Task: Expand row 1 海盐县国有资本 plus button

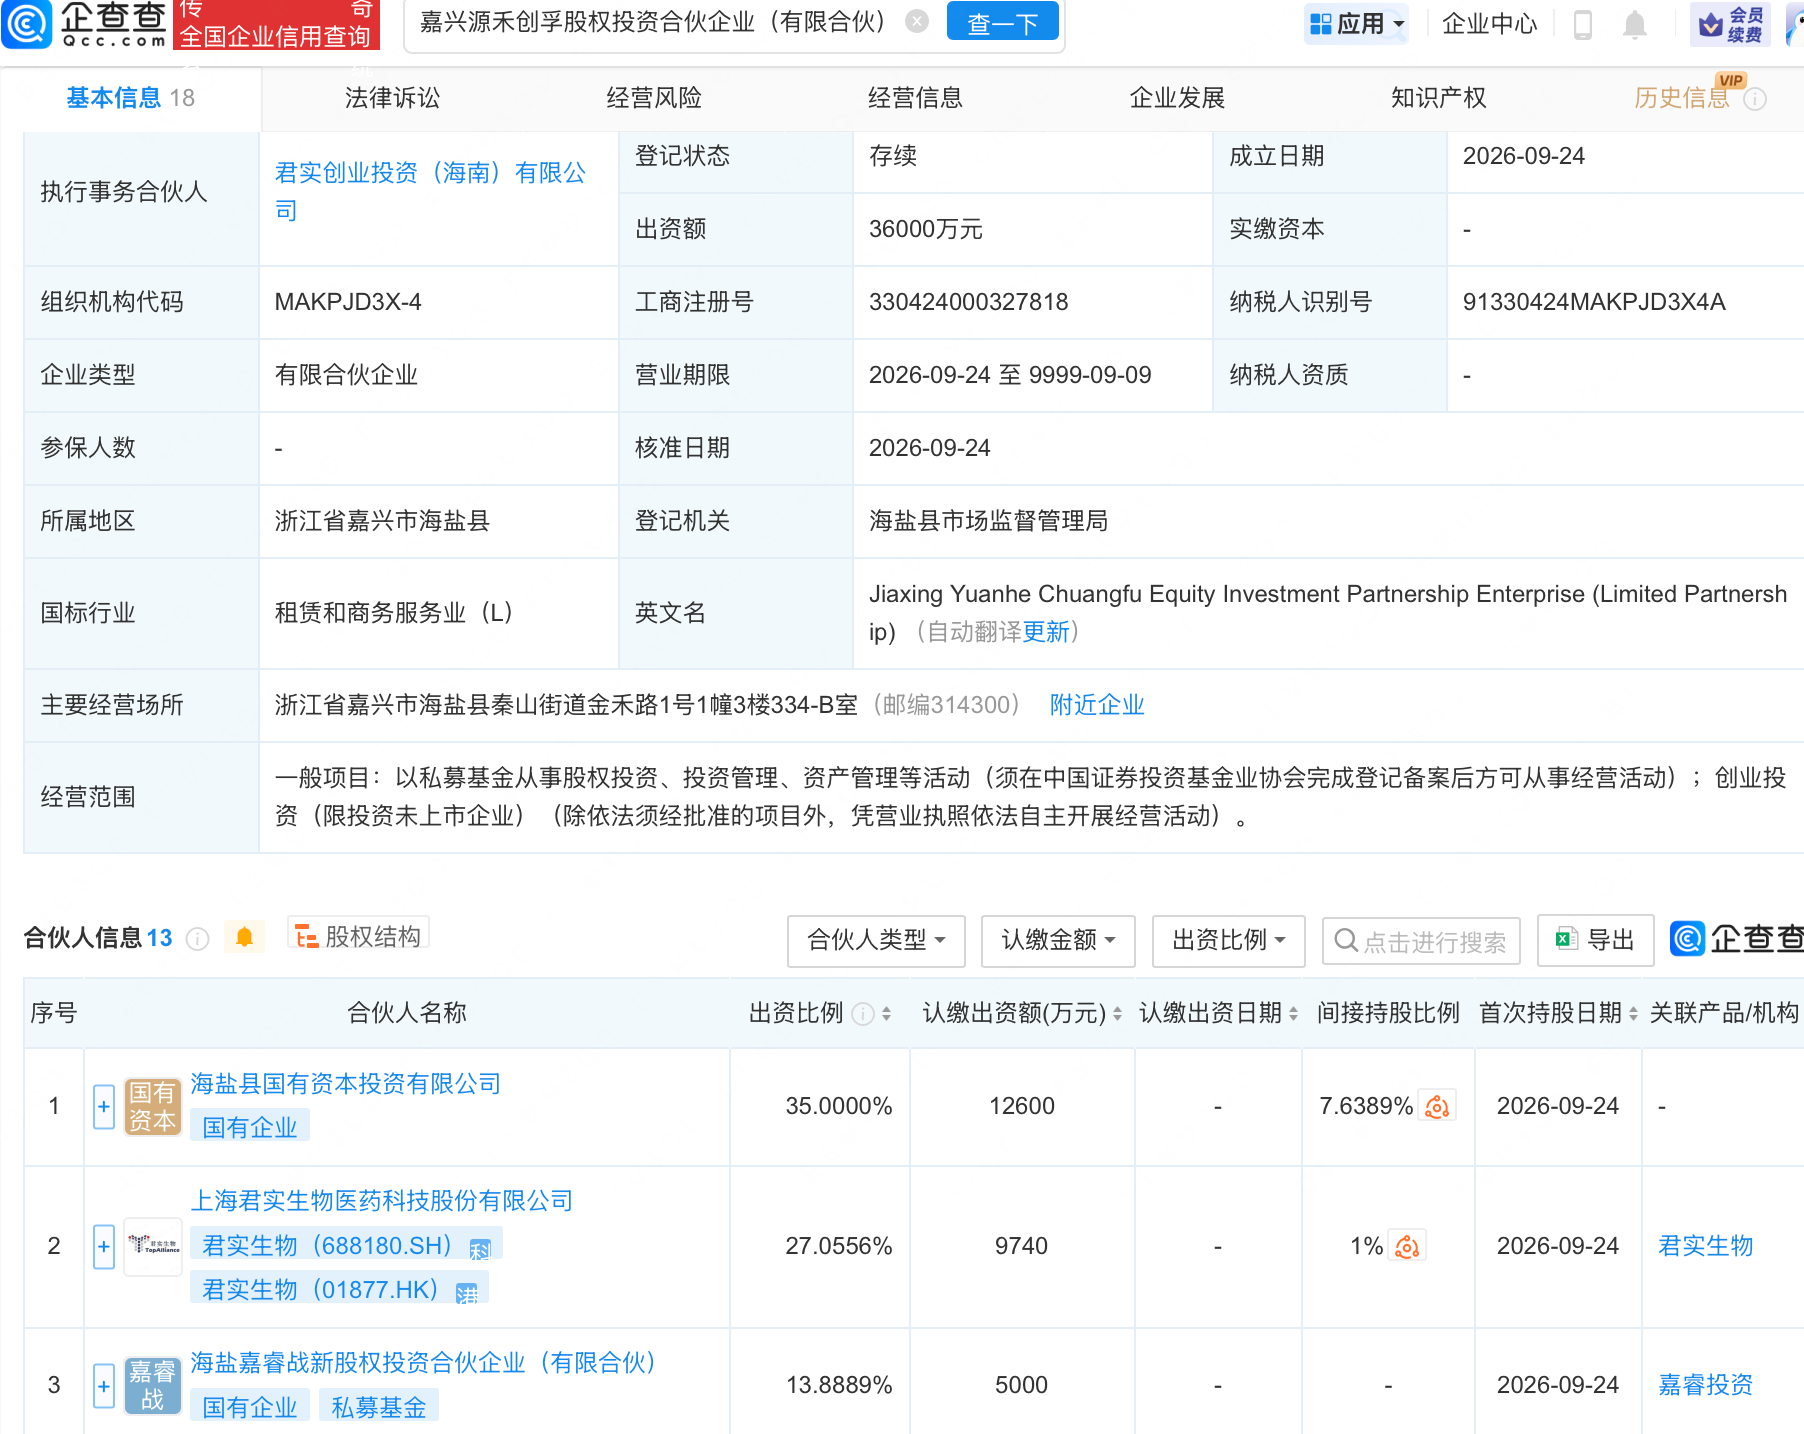Action: pyautogui.click(x=104, y=1107)
